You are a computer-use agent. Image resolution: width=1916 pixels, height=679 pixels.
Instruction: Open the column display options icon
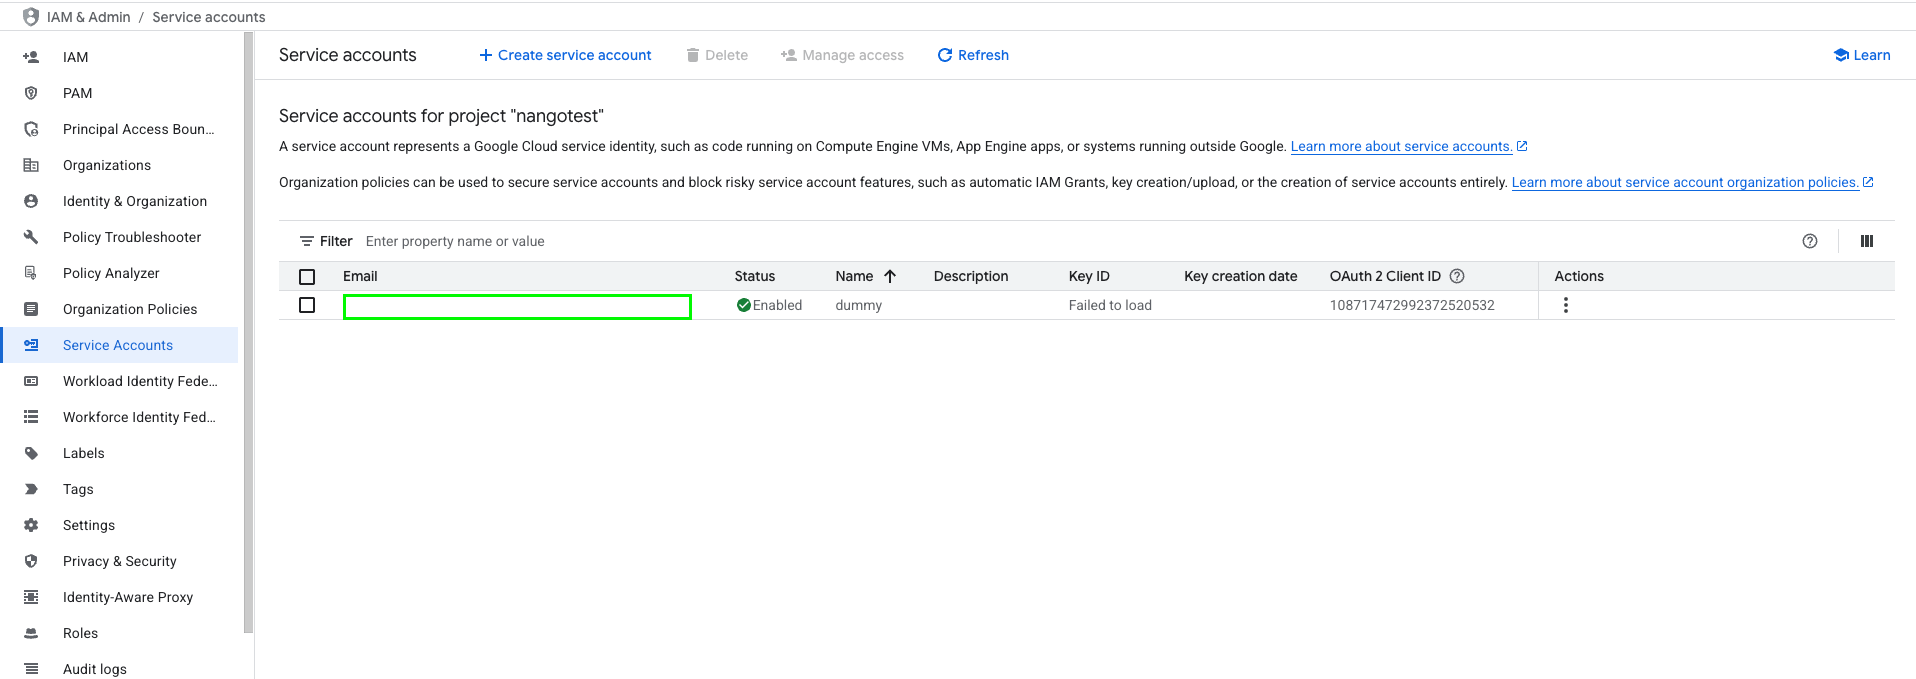pos(1867,241)
